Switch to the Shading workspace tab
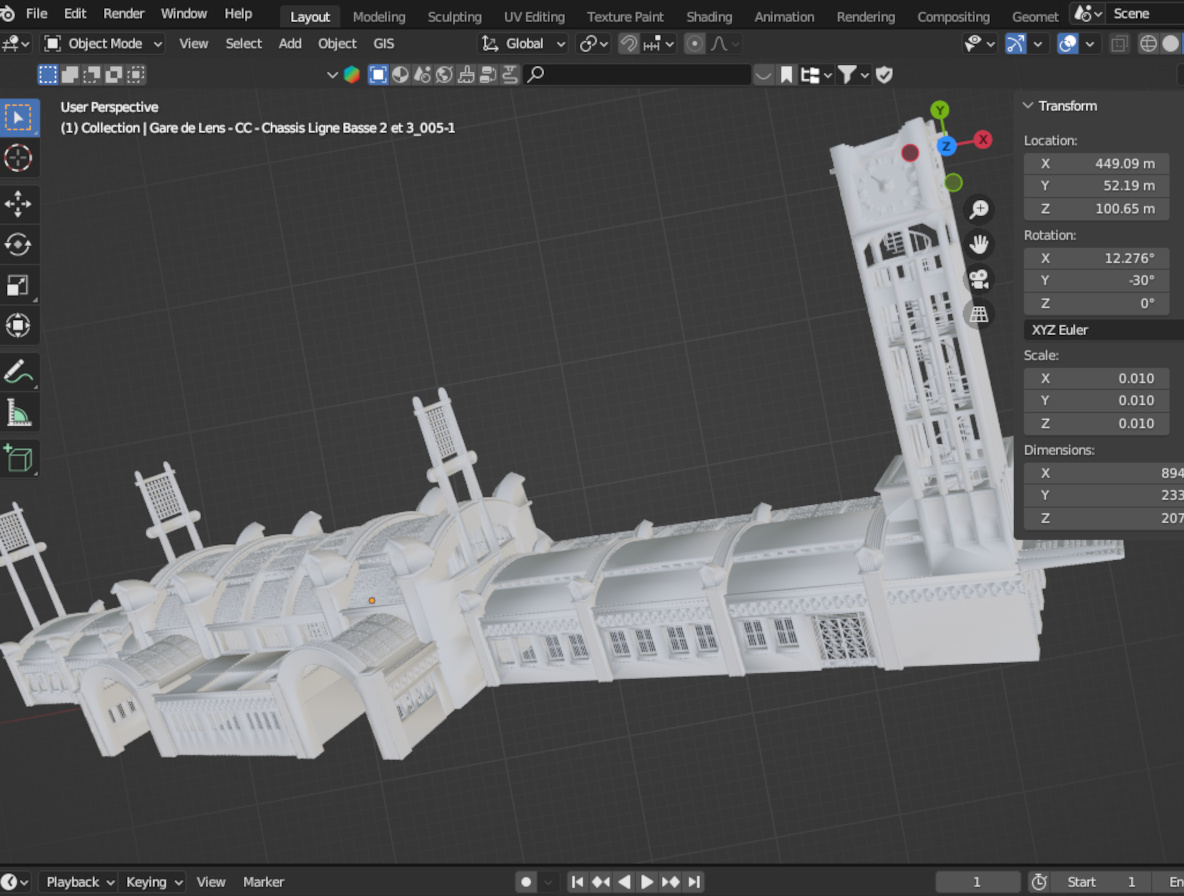Image resolution: width=1184 pixels, height=896 pixels. [709, 17]
